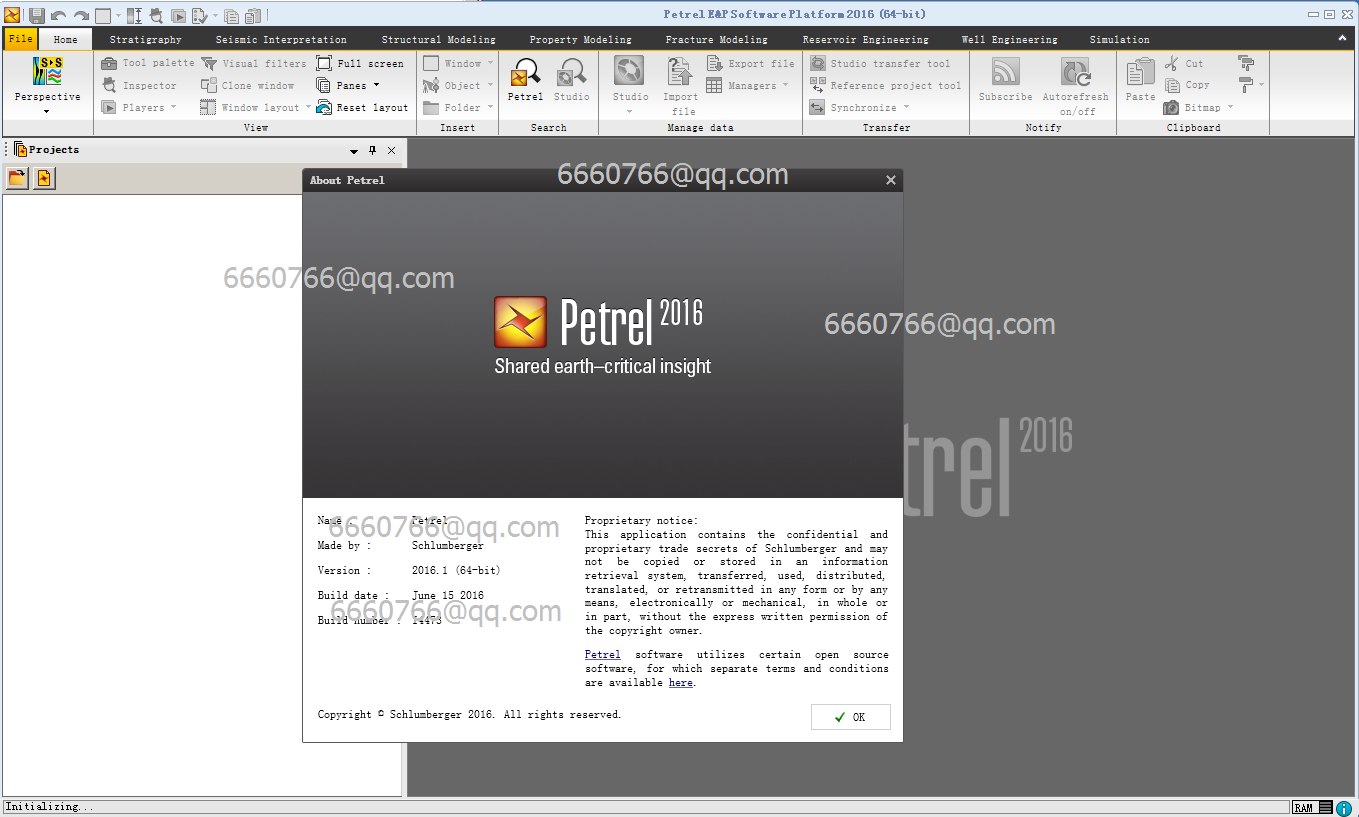Switch to the Property Modeling tab

coord(581,40)
